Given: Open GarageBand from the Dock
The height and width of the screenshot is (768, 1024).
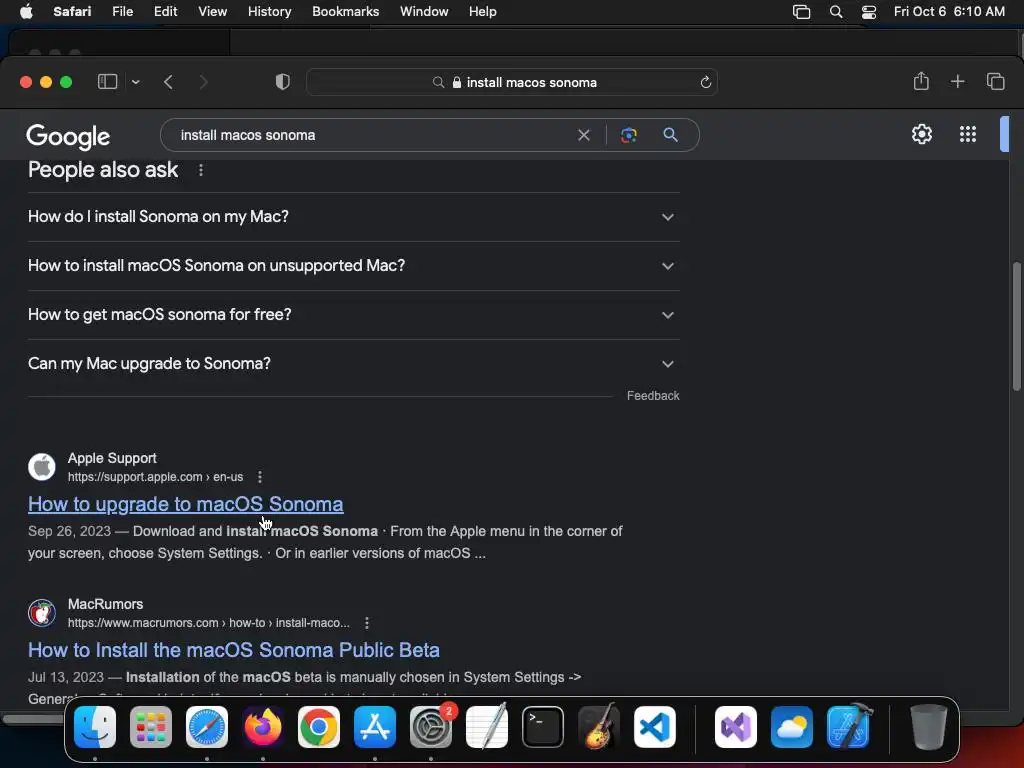Looking at the screenshot, I should pyautogui.click(x=599, y=727).
